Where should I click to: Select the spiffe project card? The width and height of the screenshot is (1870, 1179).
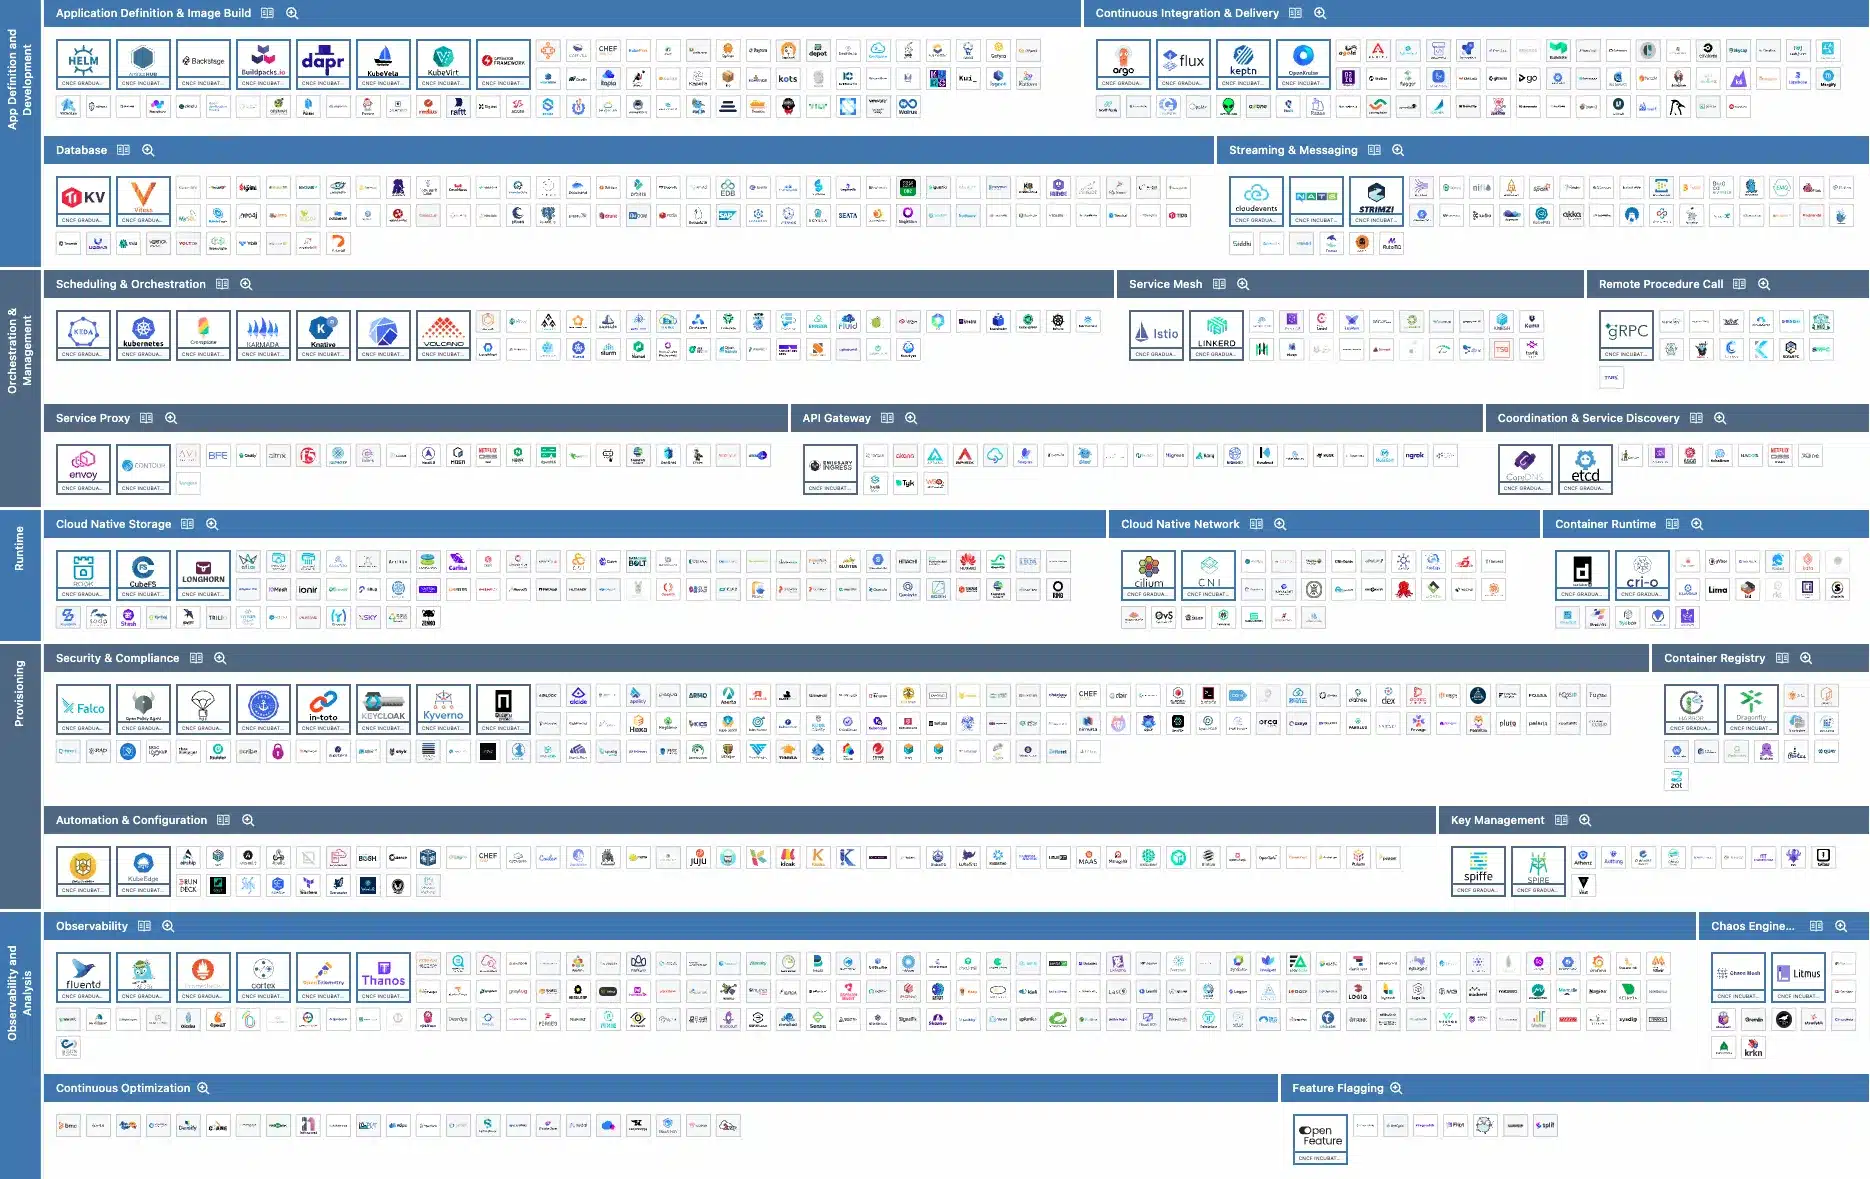(x=1478, y=871)
